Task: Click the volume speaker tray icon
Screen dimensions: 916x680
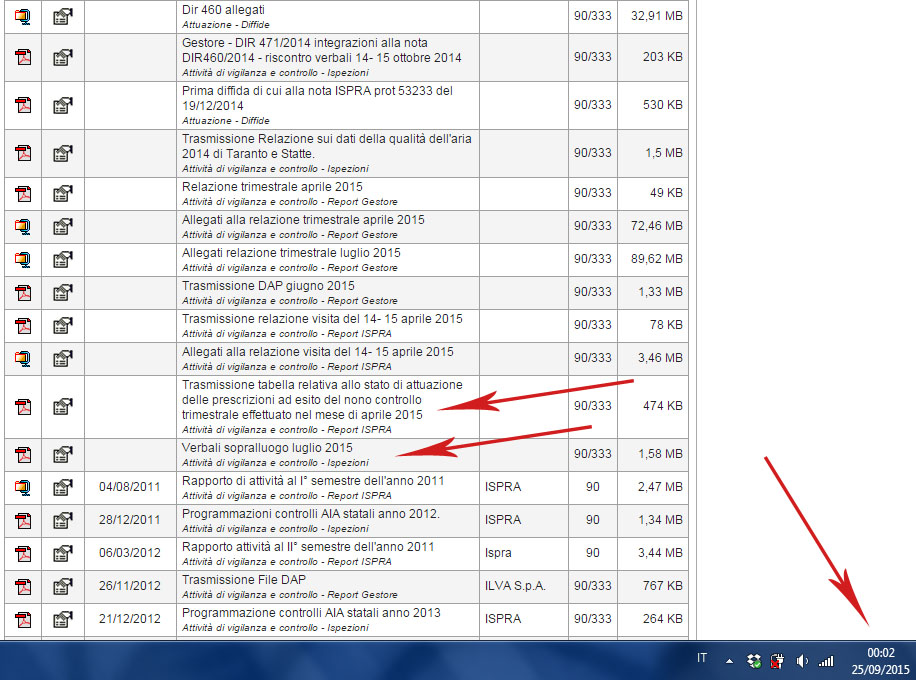Action: pos(802,661)
